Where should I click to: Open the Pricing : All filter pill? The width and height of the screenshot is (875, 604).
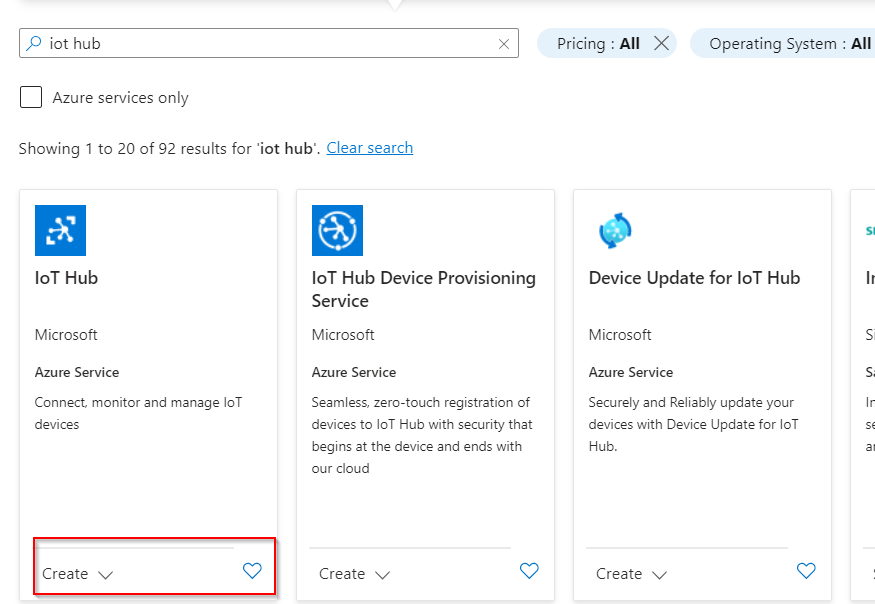(x=598, y=44)
